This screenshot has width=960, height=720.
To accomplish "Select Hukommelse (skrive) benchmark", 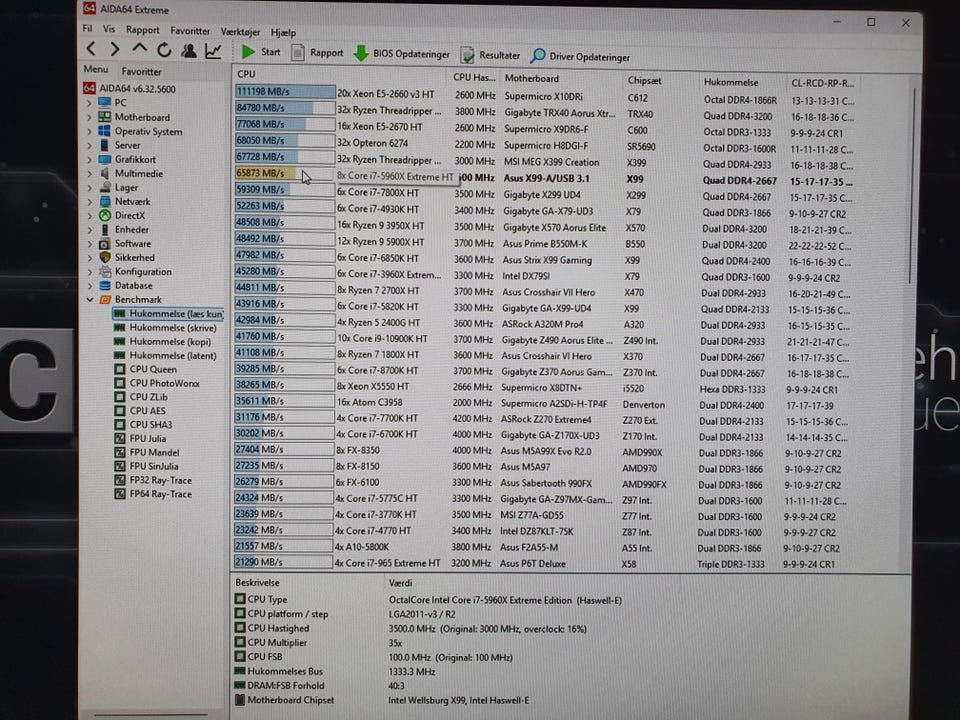I will click(x=165, y=328).
